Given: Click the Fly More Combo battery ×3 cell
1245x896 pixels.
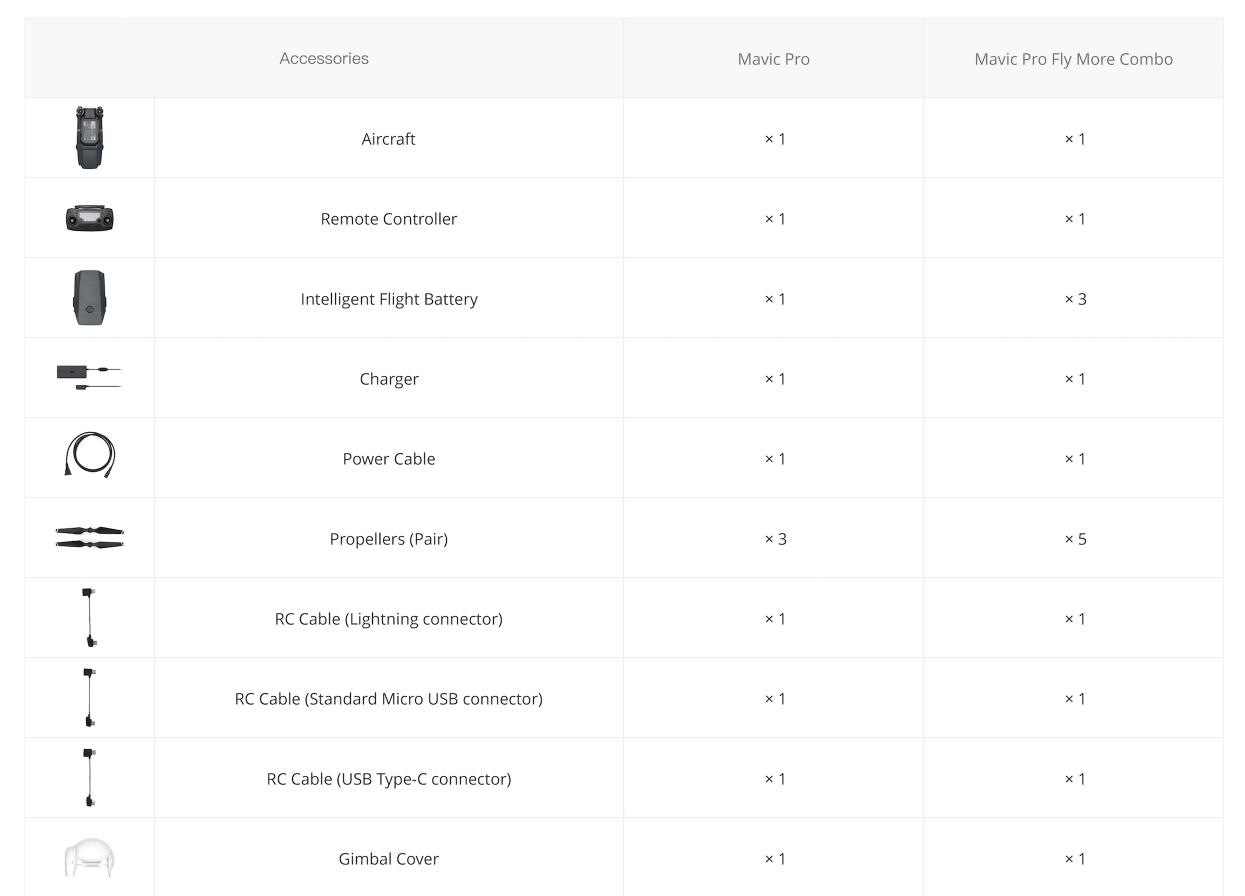Looking at the screenshot, I should 1075,299.
